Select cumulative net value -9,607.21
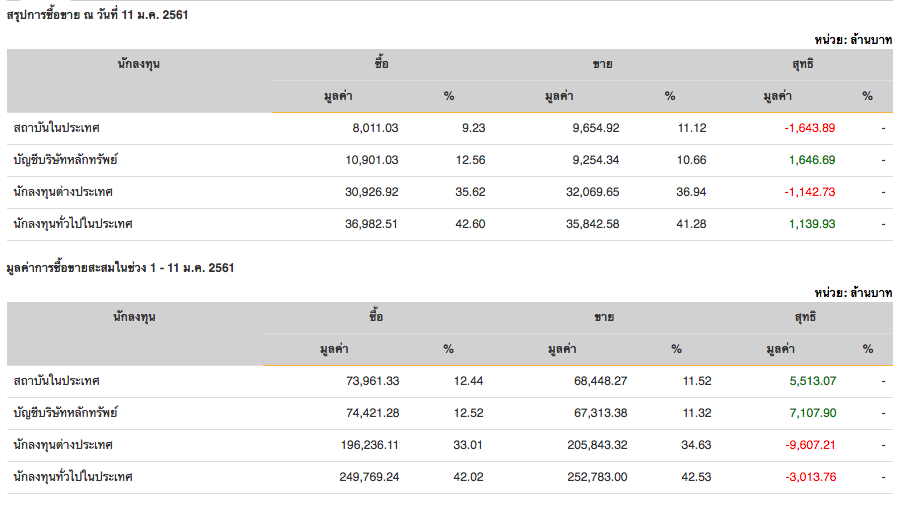The width and height of the screenshot is (903, 506). click(x=810, y=445)
